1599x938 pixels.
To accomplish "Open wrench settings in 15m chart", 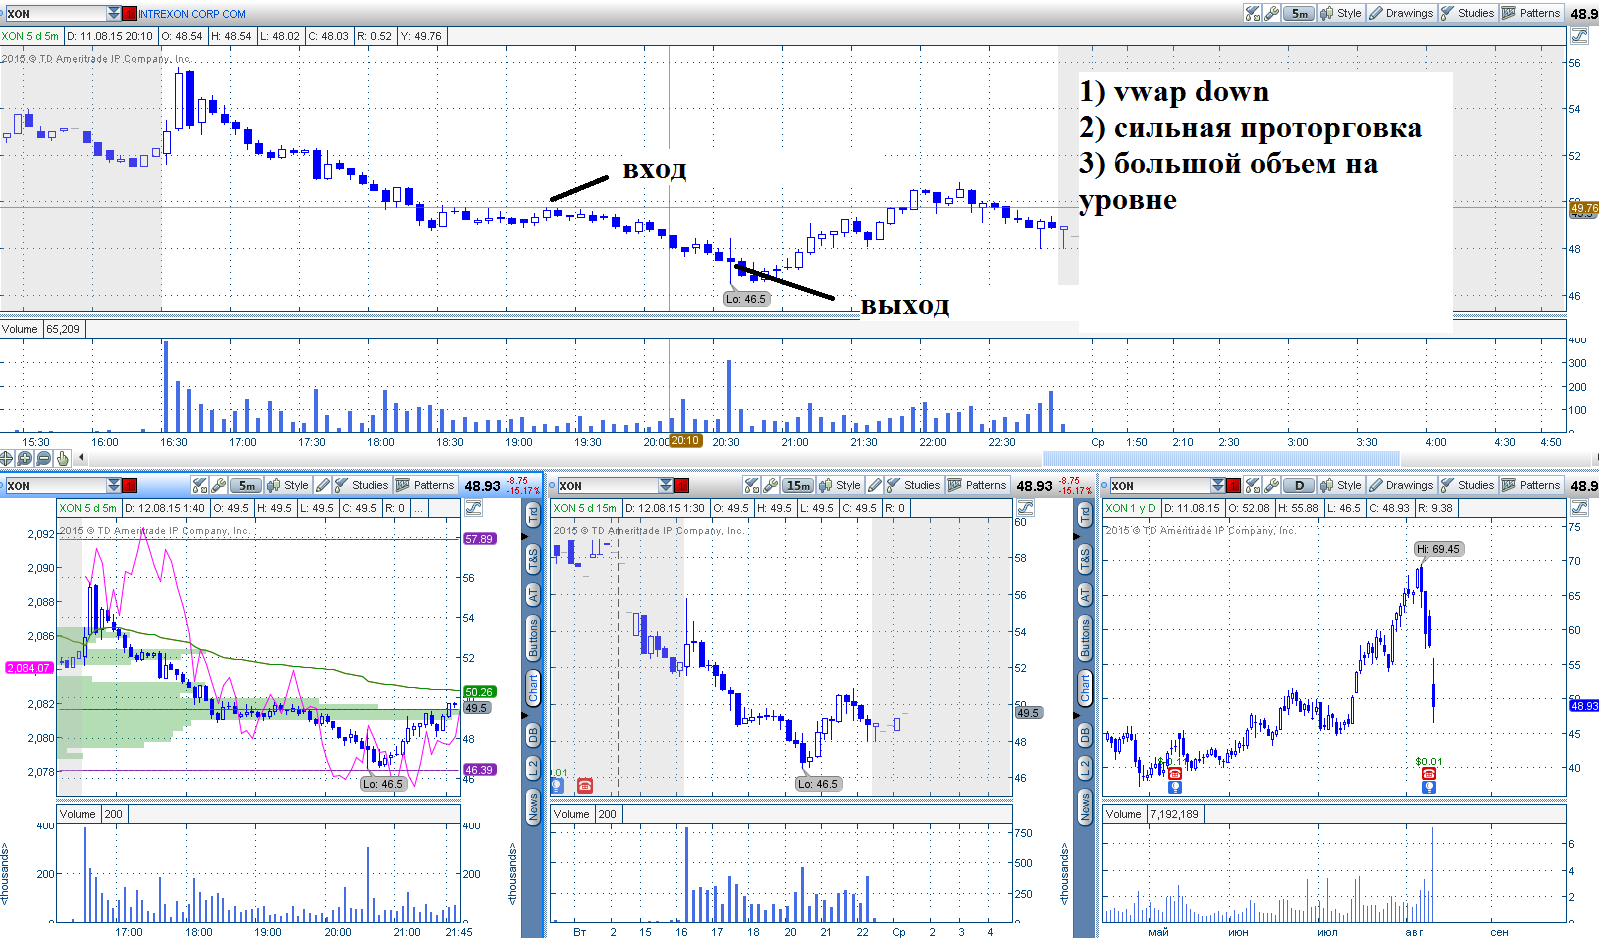I will (x=771, y=485).
